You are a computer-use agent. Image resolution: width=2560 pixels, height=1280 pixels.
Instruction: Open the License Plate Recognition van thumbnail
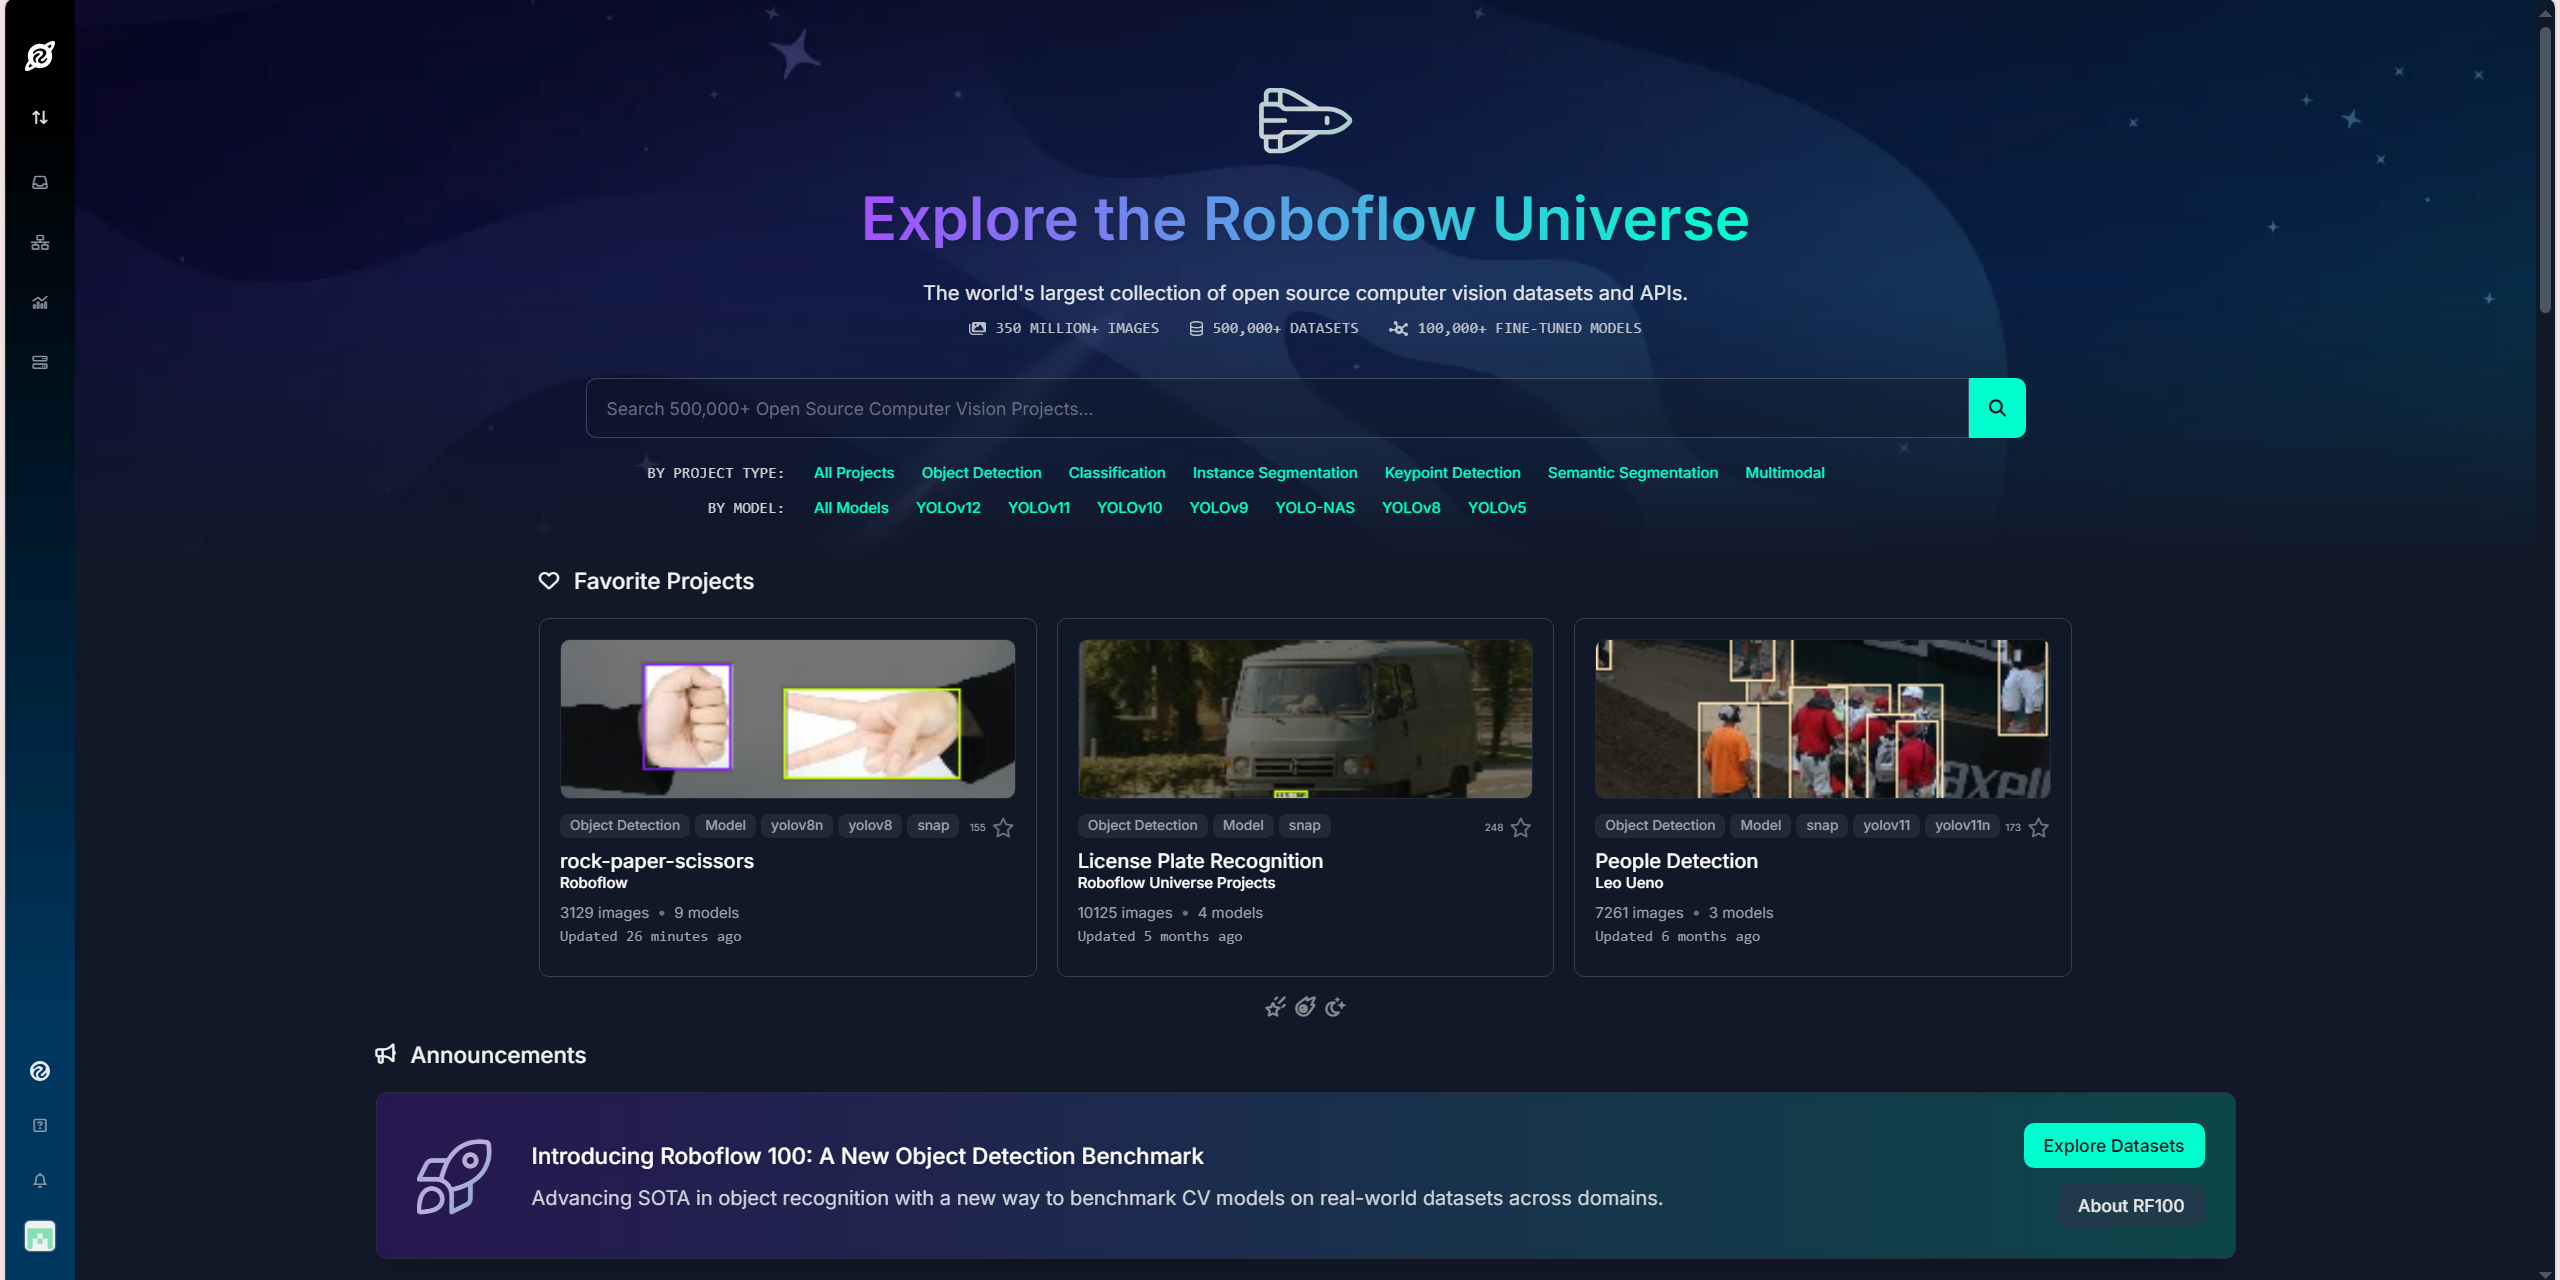point(1305,718)
